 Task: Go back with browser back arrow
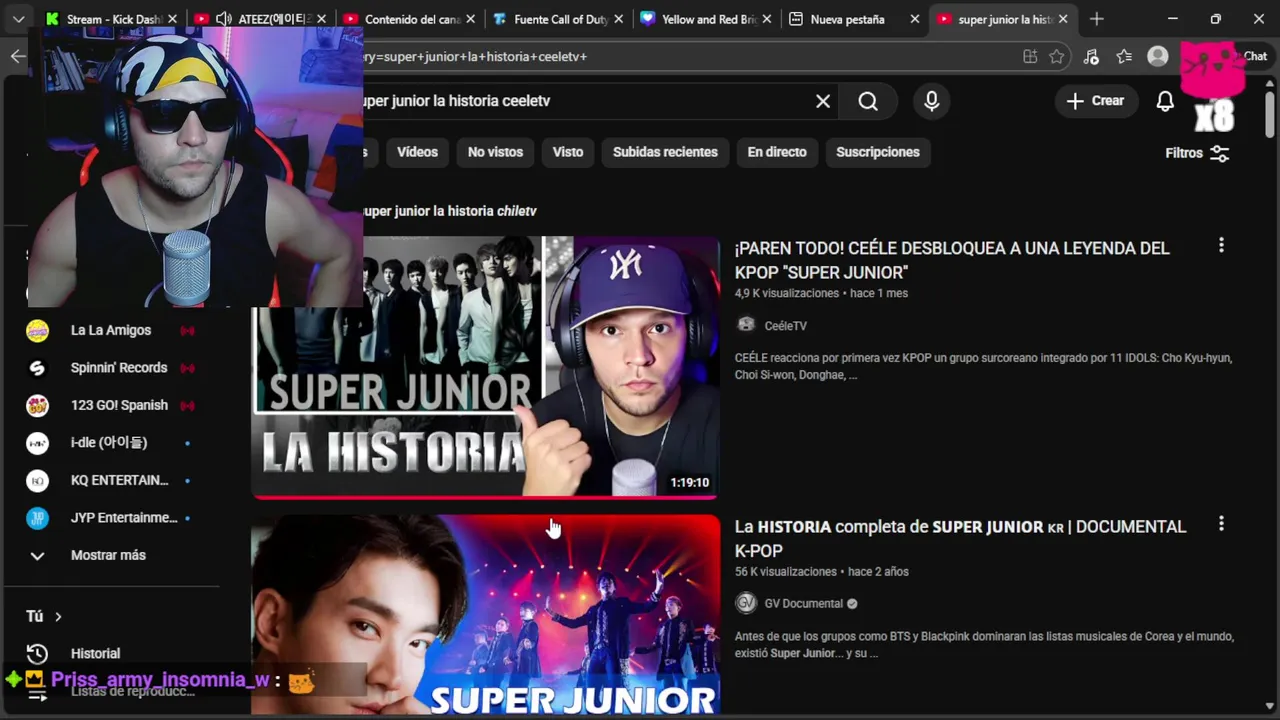pos(18,56)
